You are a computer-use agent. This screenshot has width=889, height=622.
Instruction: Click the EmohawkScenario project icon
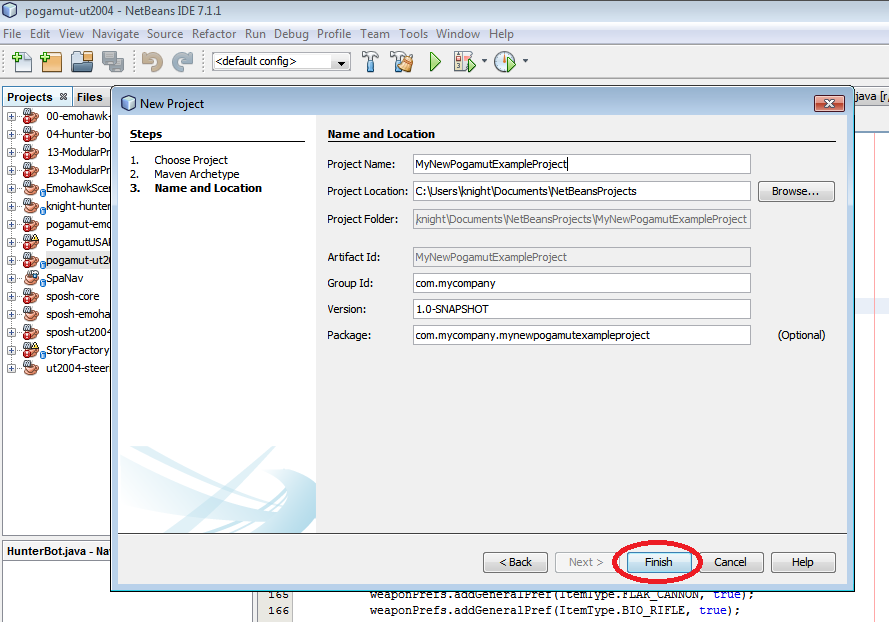31,188
